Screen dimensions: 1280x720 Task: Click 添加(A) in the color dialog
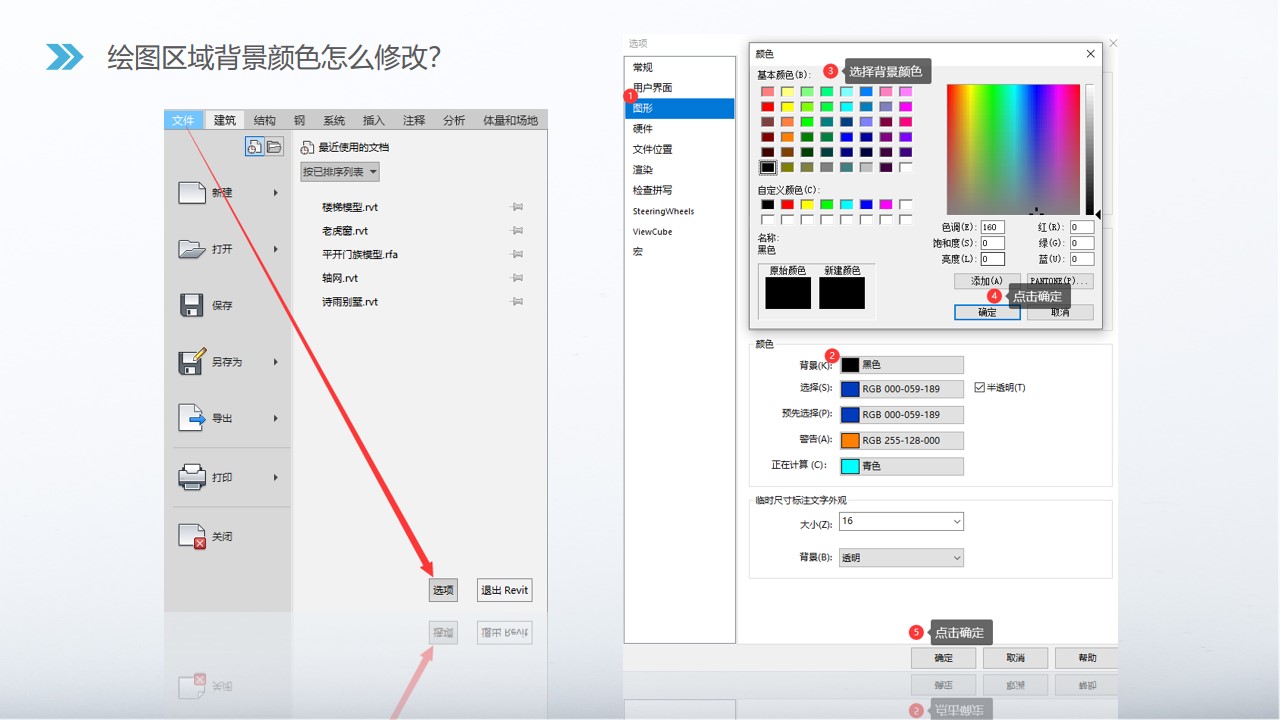[x=987, y=281]
